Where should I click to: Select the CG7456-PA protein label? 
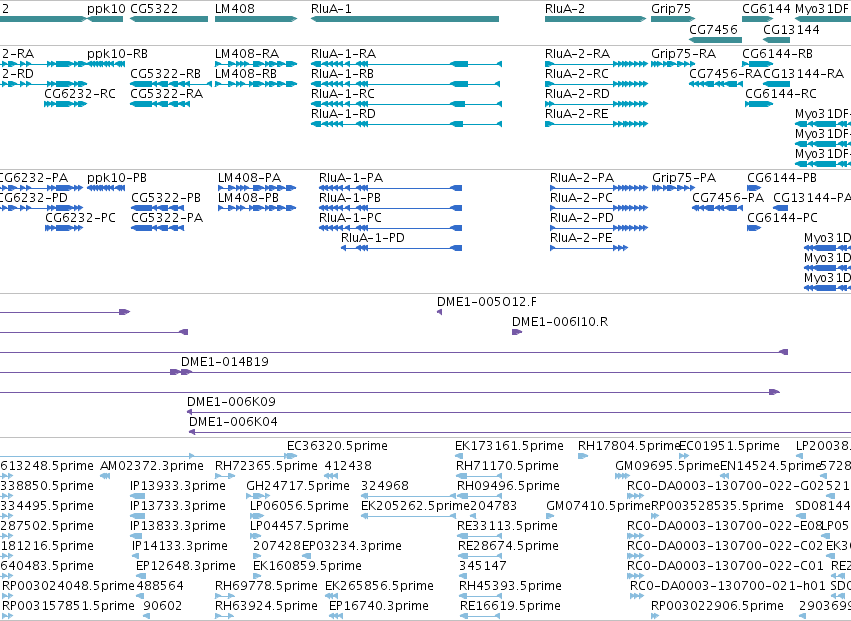click(728, 198)
